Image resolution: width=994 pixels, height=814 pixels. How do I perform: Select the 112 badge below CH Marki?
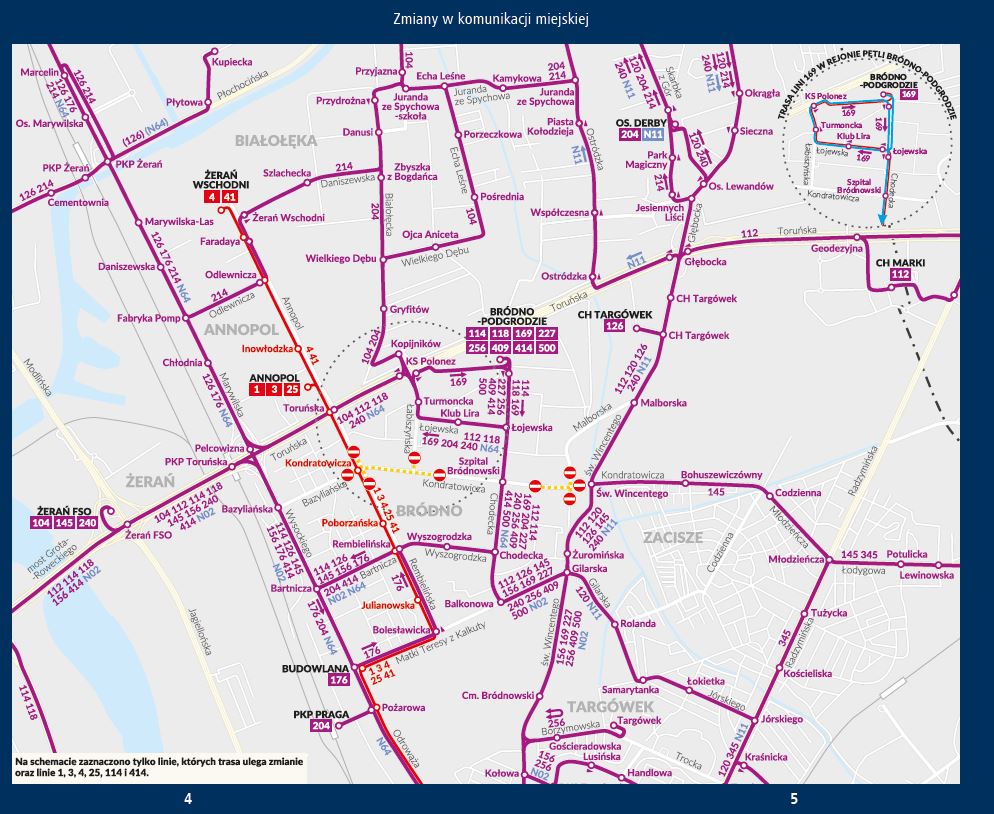pyautogui.click(x=900, y=275)
